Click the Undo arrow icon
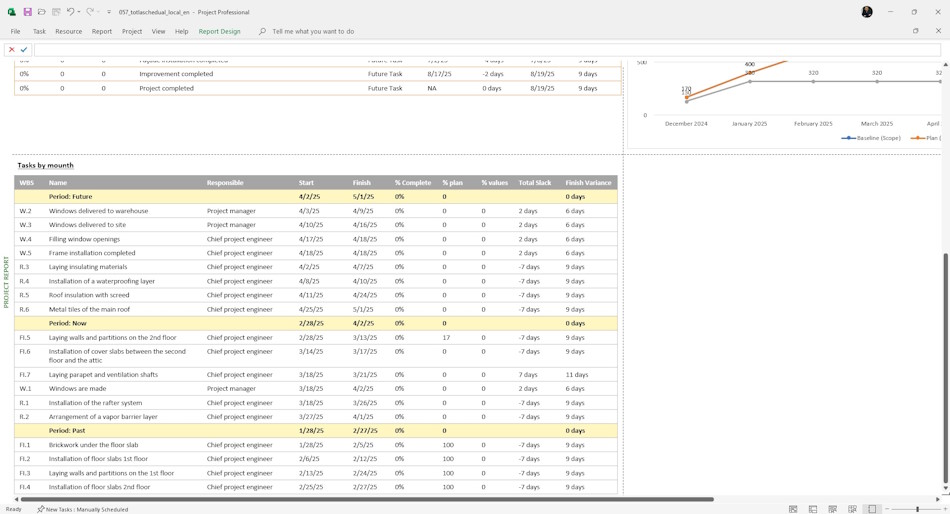Viewport: 950px width, 514px height. pyautogui.click(x=70, y=12)
